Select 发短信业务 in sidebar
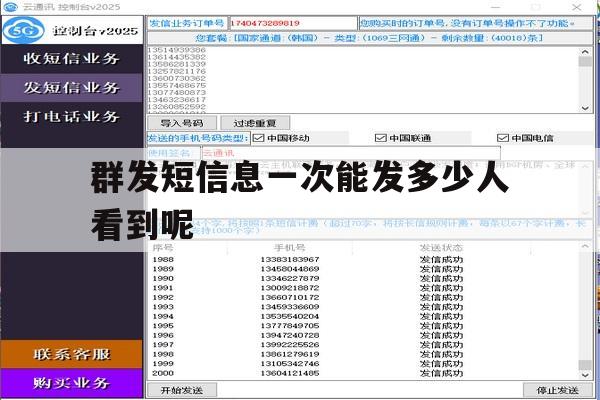This screenshot has width=600, height=400. pos(72,88)
